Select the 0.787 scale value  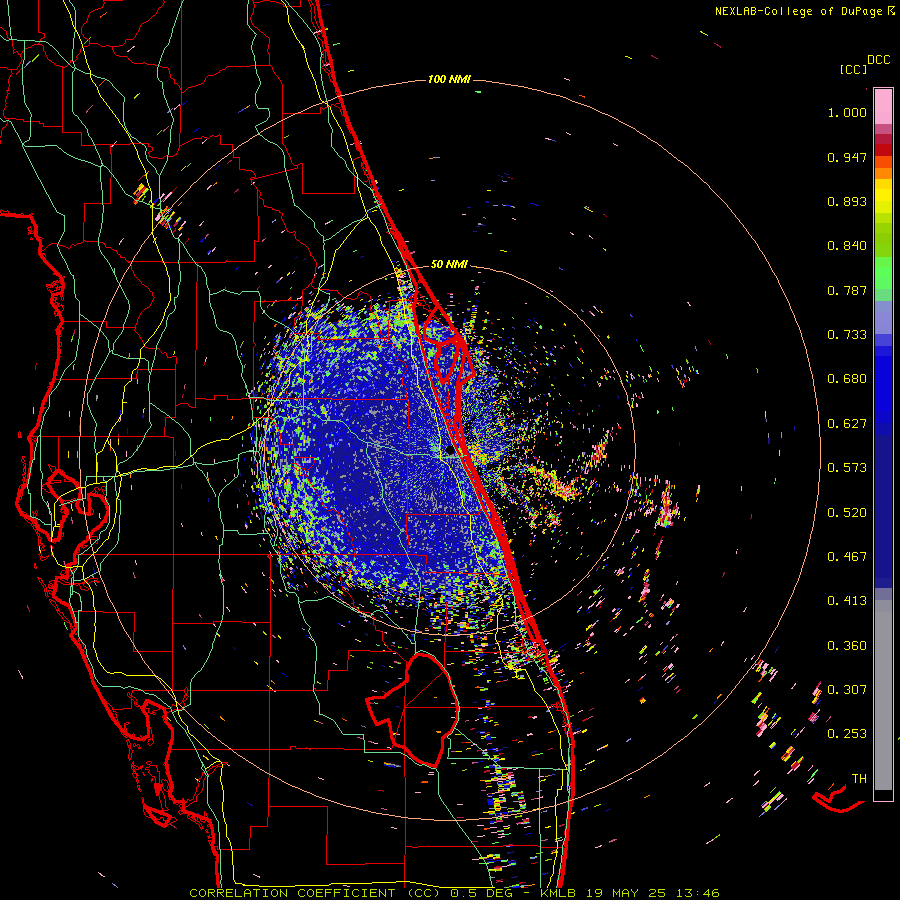(847, 290)
